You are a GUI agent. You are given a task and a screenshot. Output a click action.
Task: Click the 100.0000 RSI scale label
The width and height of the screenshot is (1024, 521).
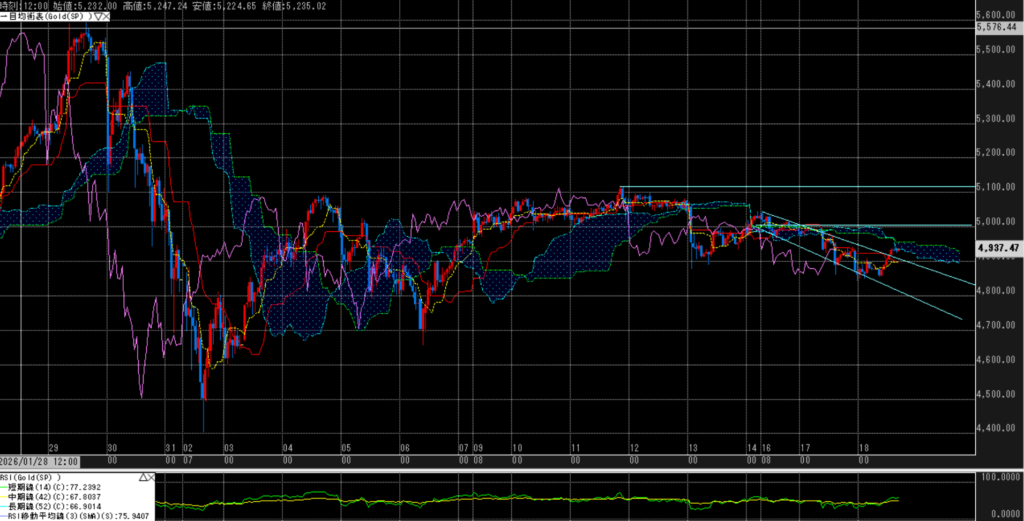(x=998, y=479)
